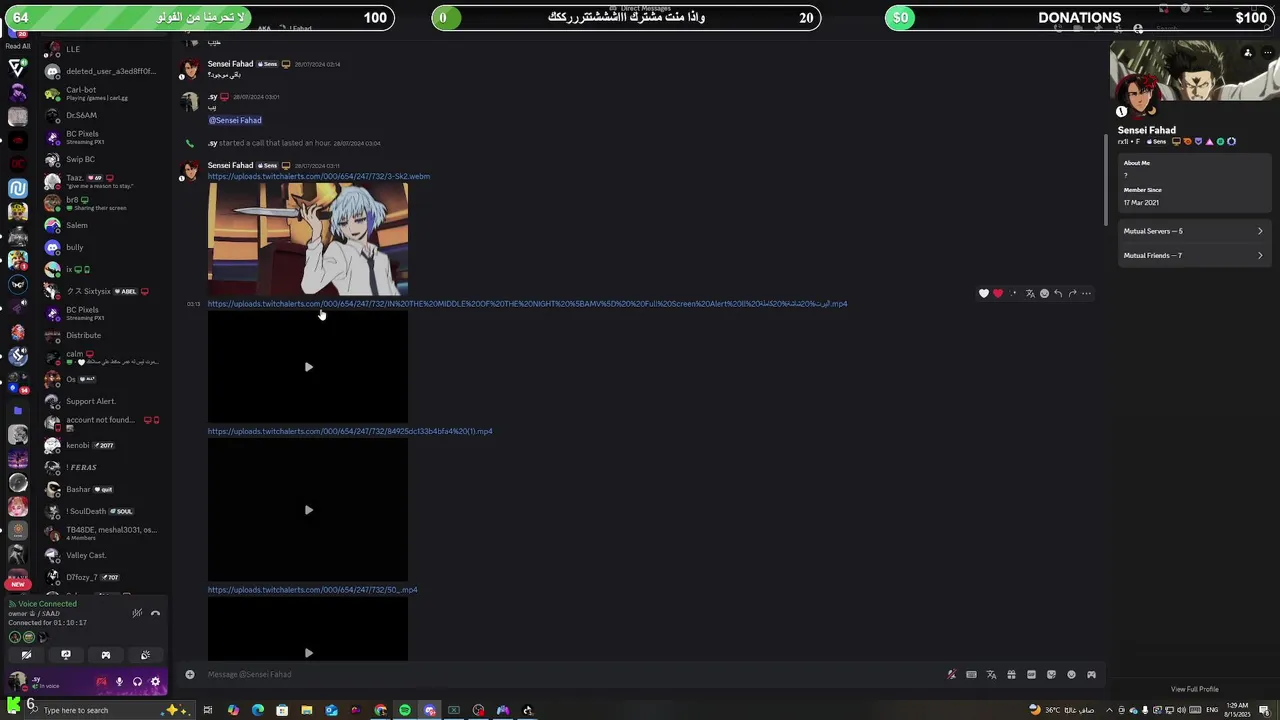Open Dr.S6AM direct message
Screen dimensions: 1280x720
click(105, 115)
